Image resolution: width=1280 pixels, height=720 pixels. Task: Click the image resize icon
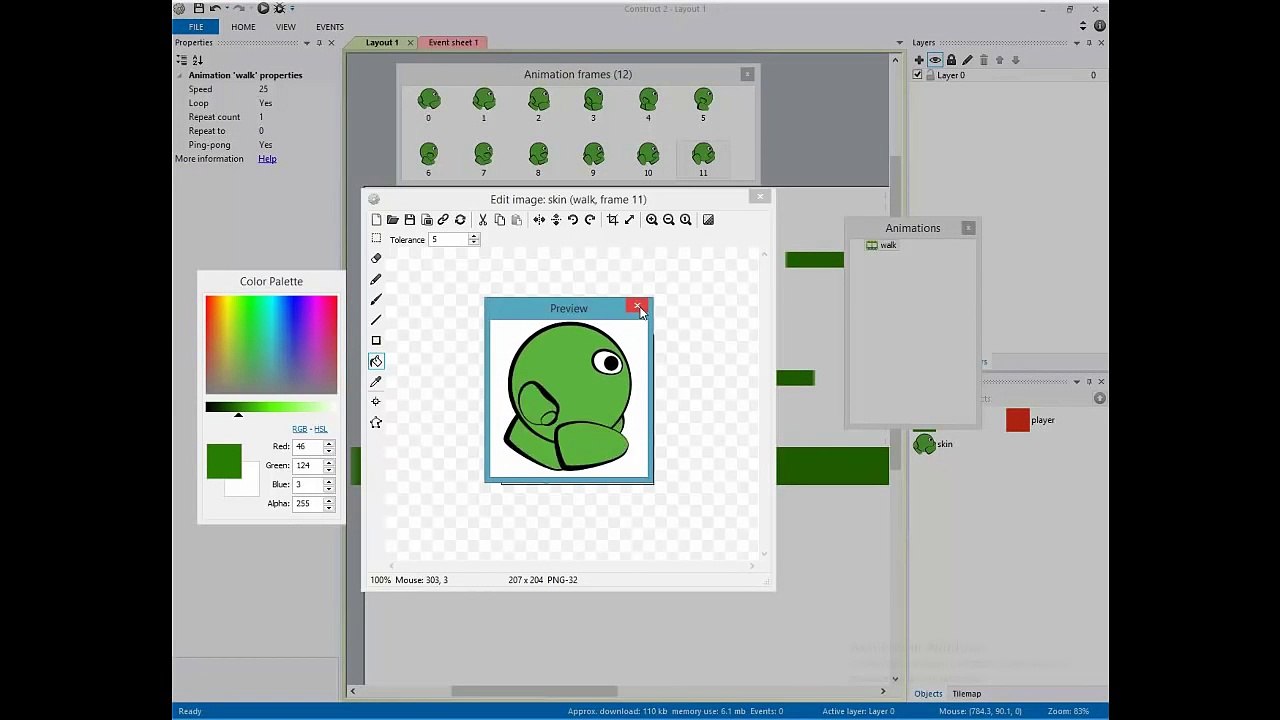tap(629, 220)
